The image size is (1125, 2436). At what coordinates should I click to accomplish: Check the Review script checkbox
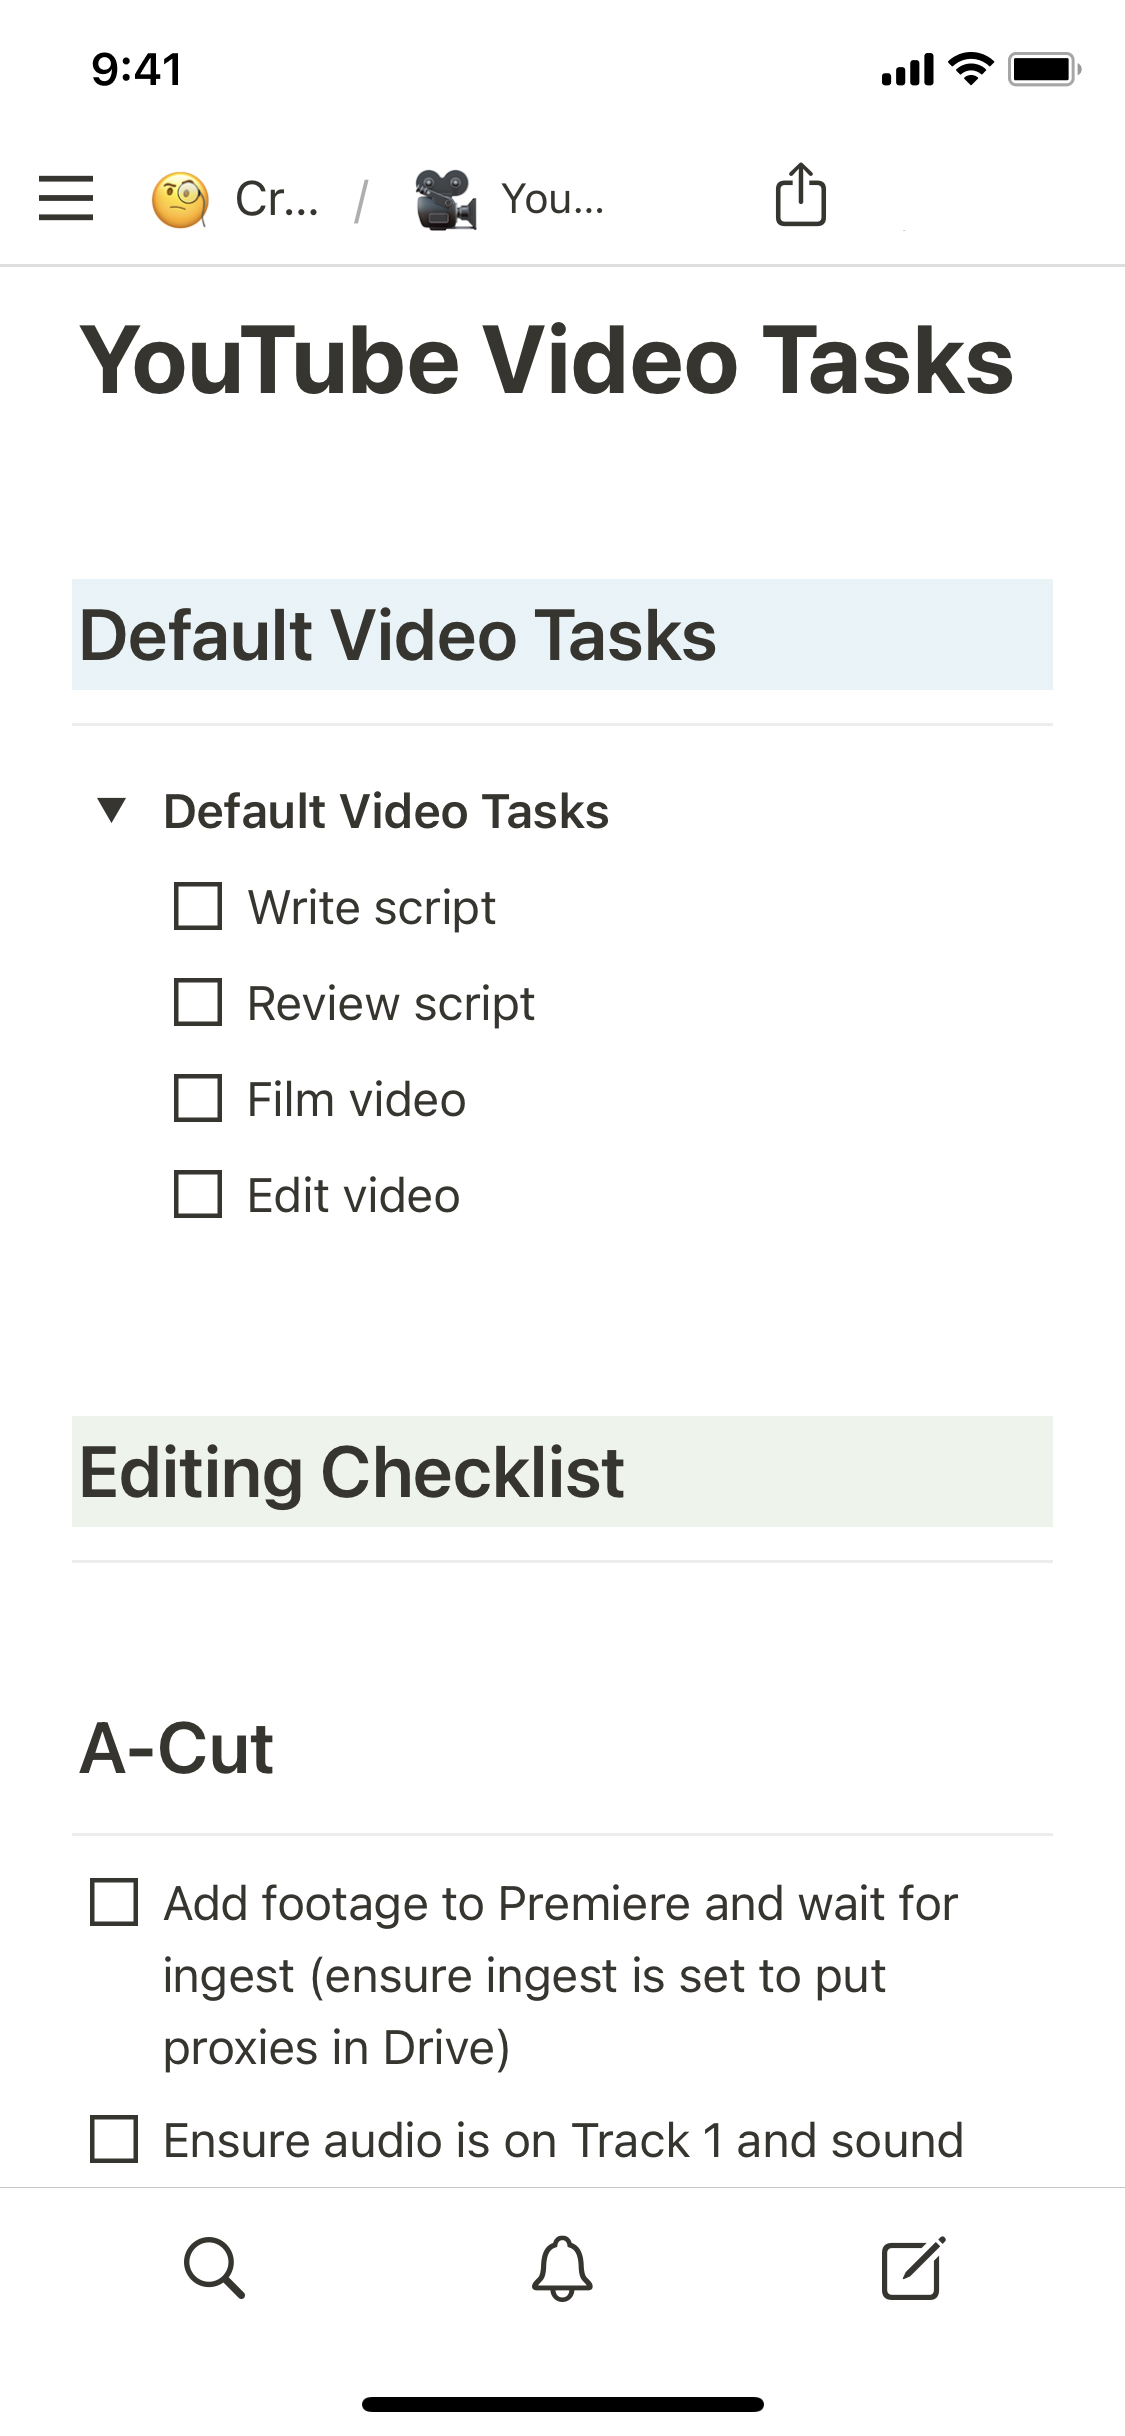[x=198, y=1003]
